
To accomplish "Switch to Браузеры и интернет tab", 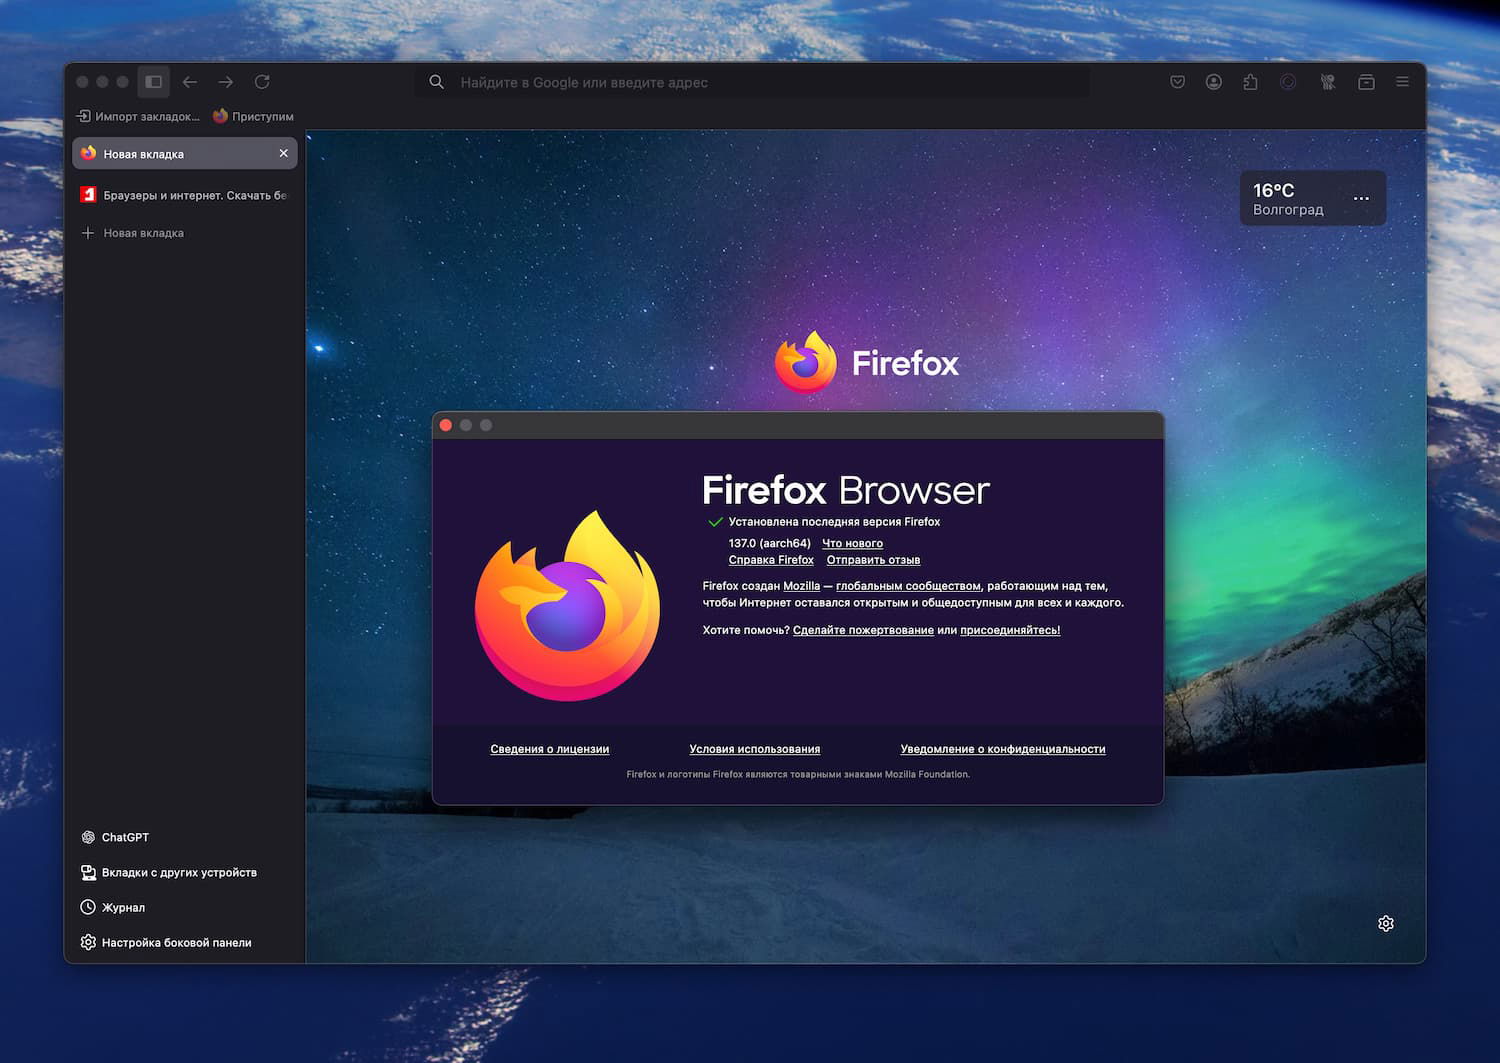I will tap(185, 195).
